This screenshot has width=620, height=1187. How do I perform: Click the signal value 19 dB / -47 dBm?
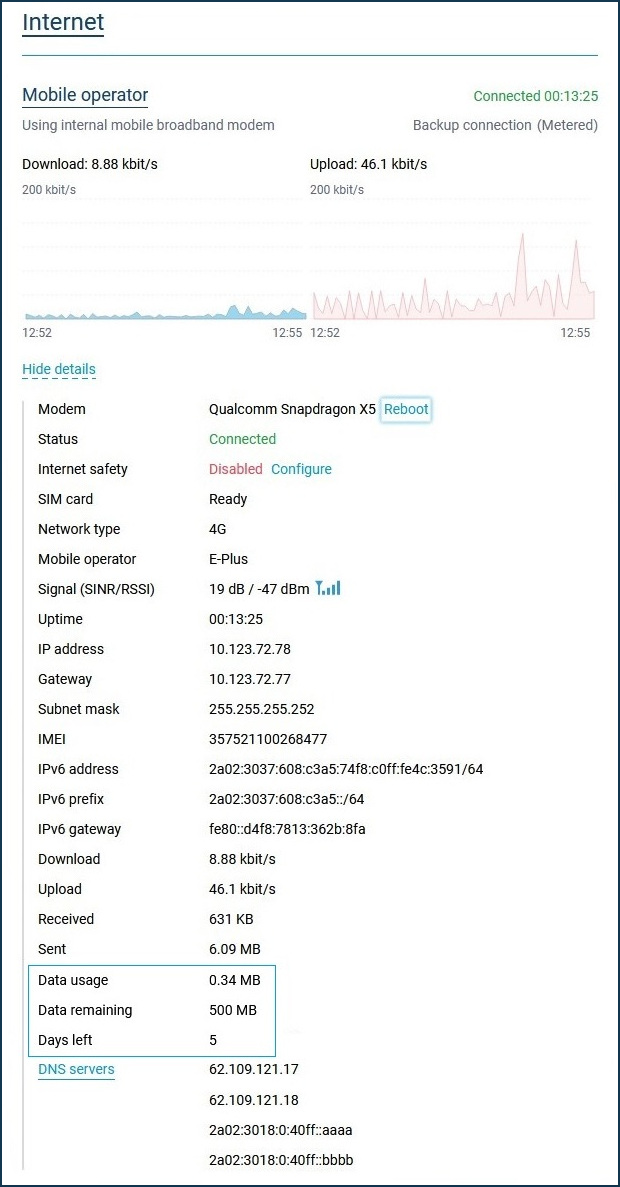point(259,589)
